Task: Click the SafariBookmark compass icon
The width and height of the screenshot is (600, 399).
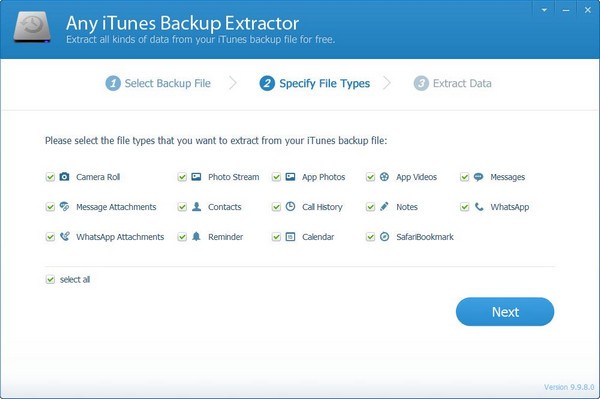Action: coord(385,236)
